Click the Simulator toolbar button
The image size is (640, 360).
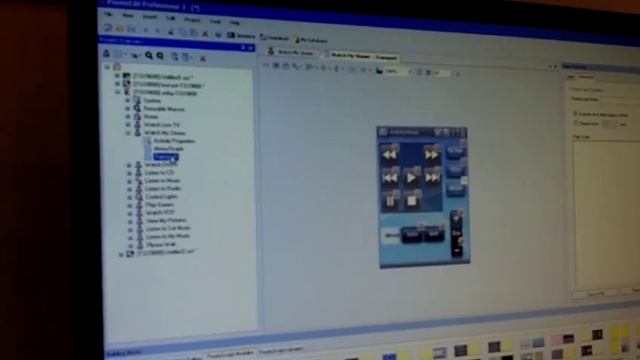point(241,36)
